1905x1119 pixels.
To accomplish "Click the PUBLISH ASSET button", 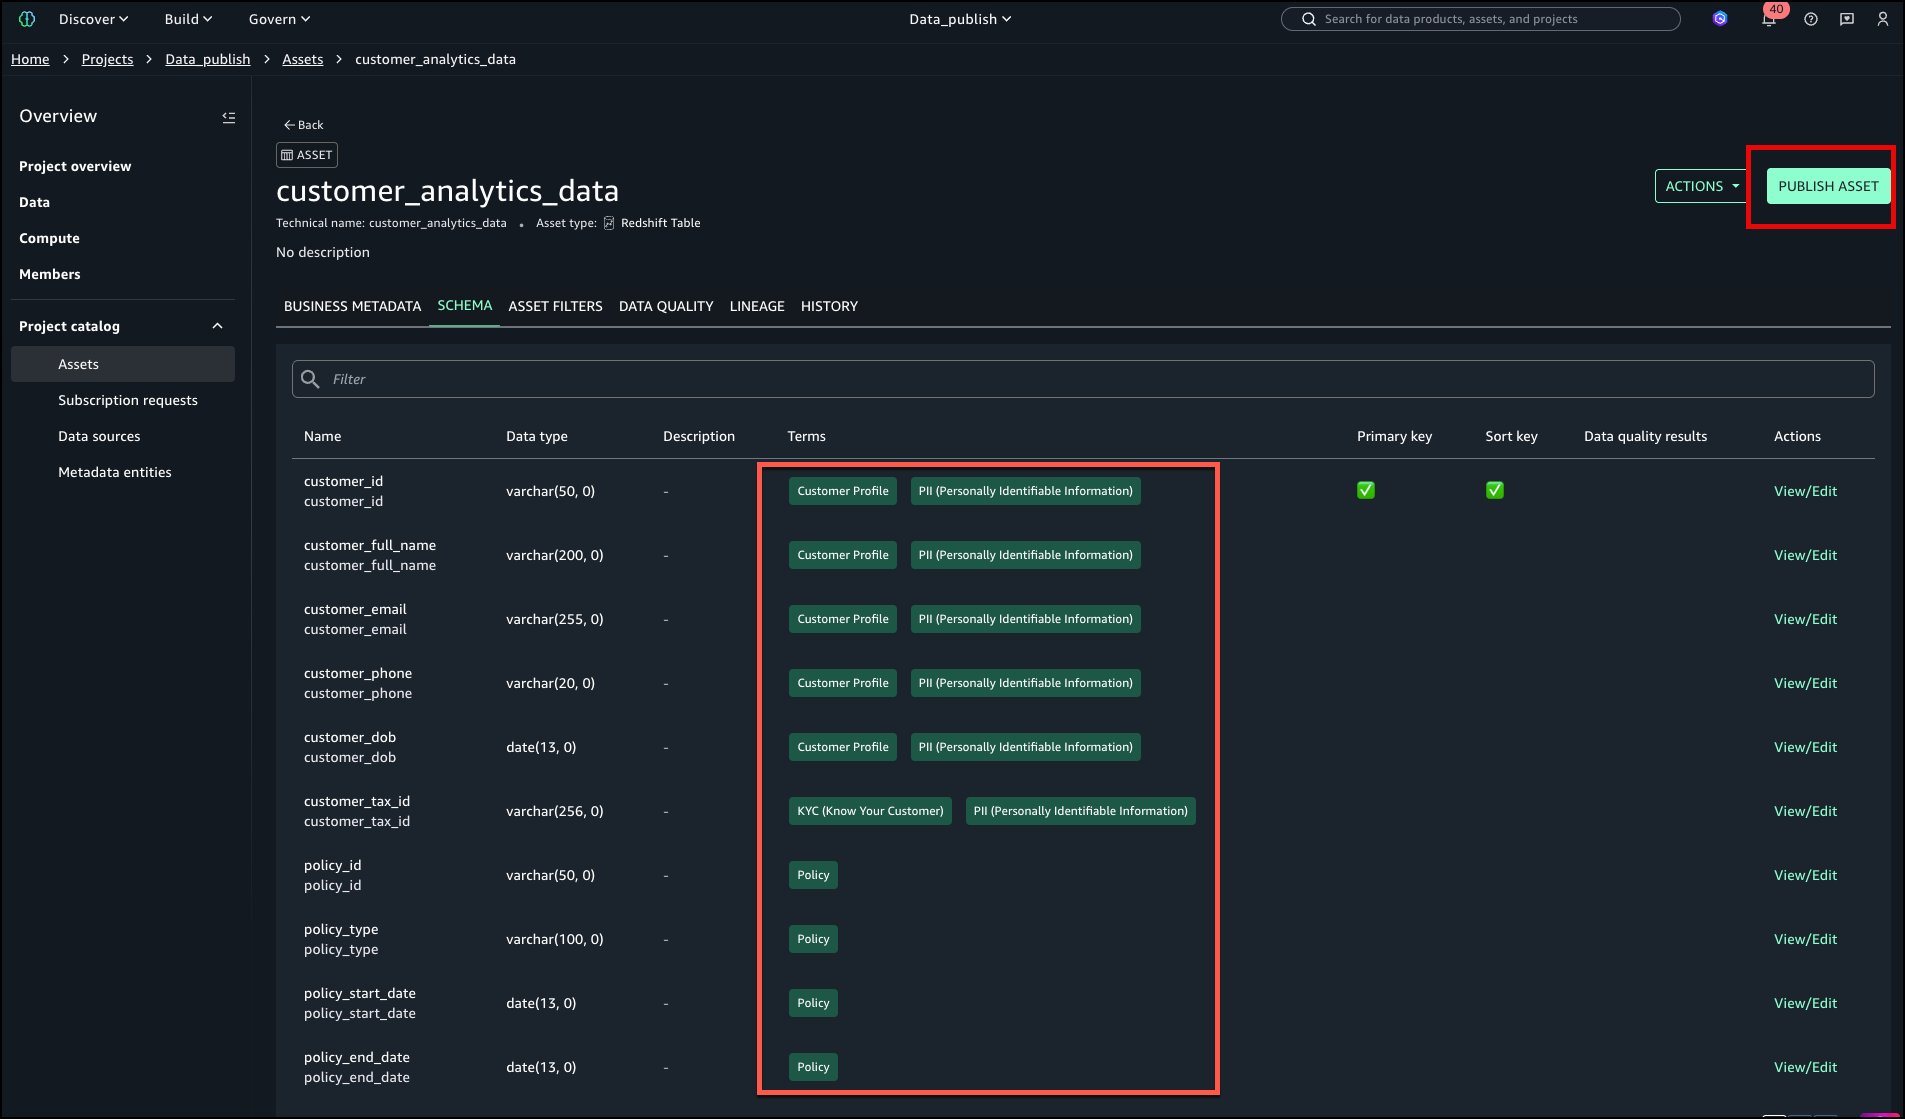I will 1827,186.
